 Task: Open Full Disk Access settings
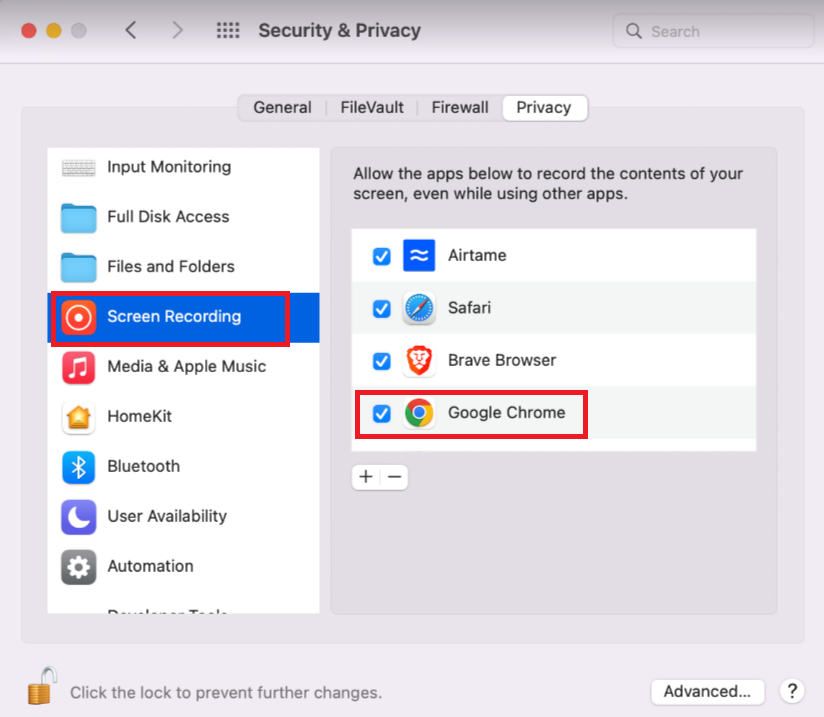click(x=79, y=216)
